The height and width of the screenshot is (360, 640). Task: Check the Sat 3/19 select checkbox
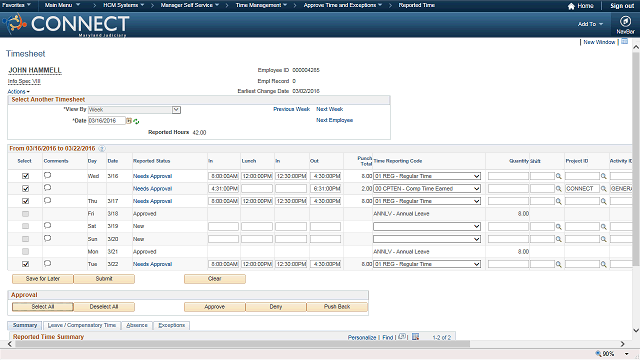25,227
